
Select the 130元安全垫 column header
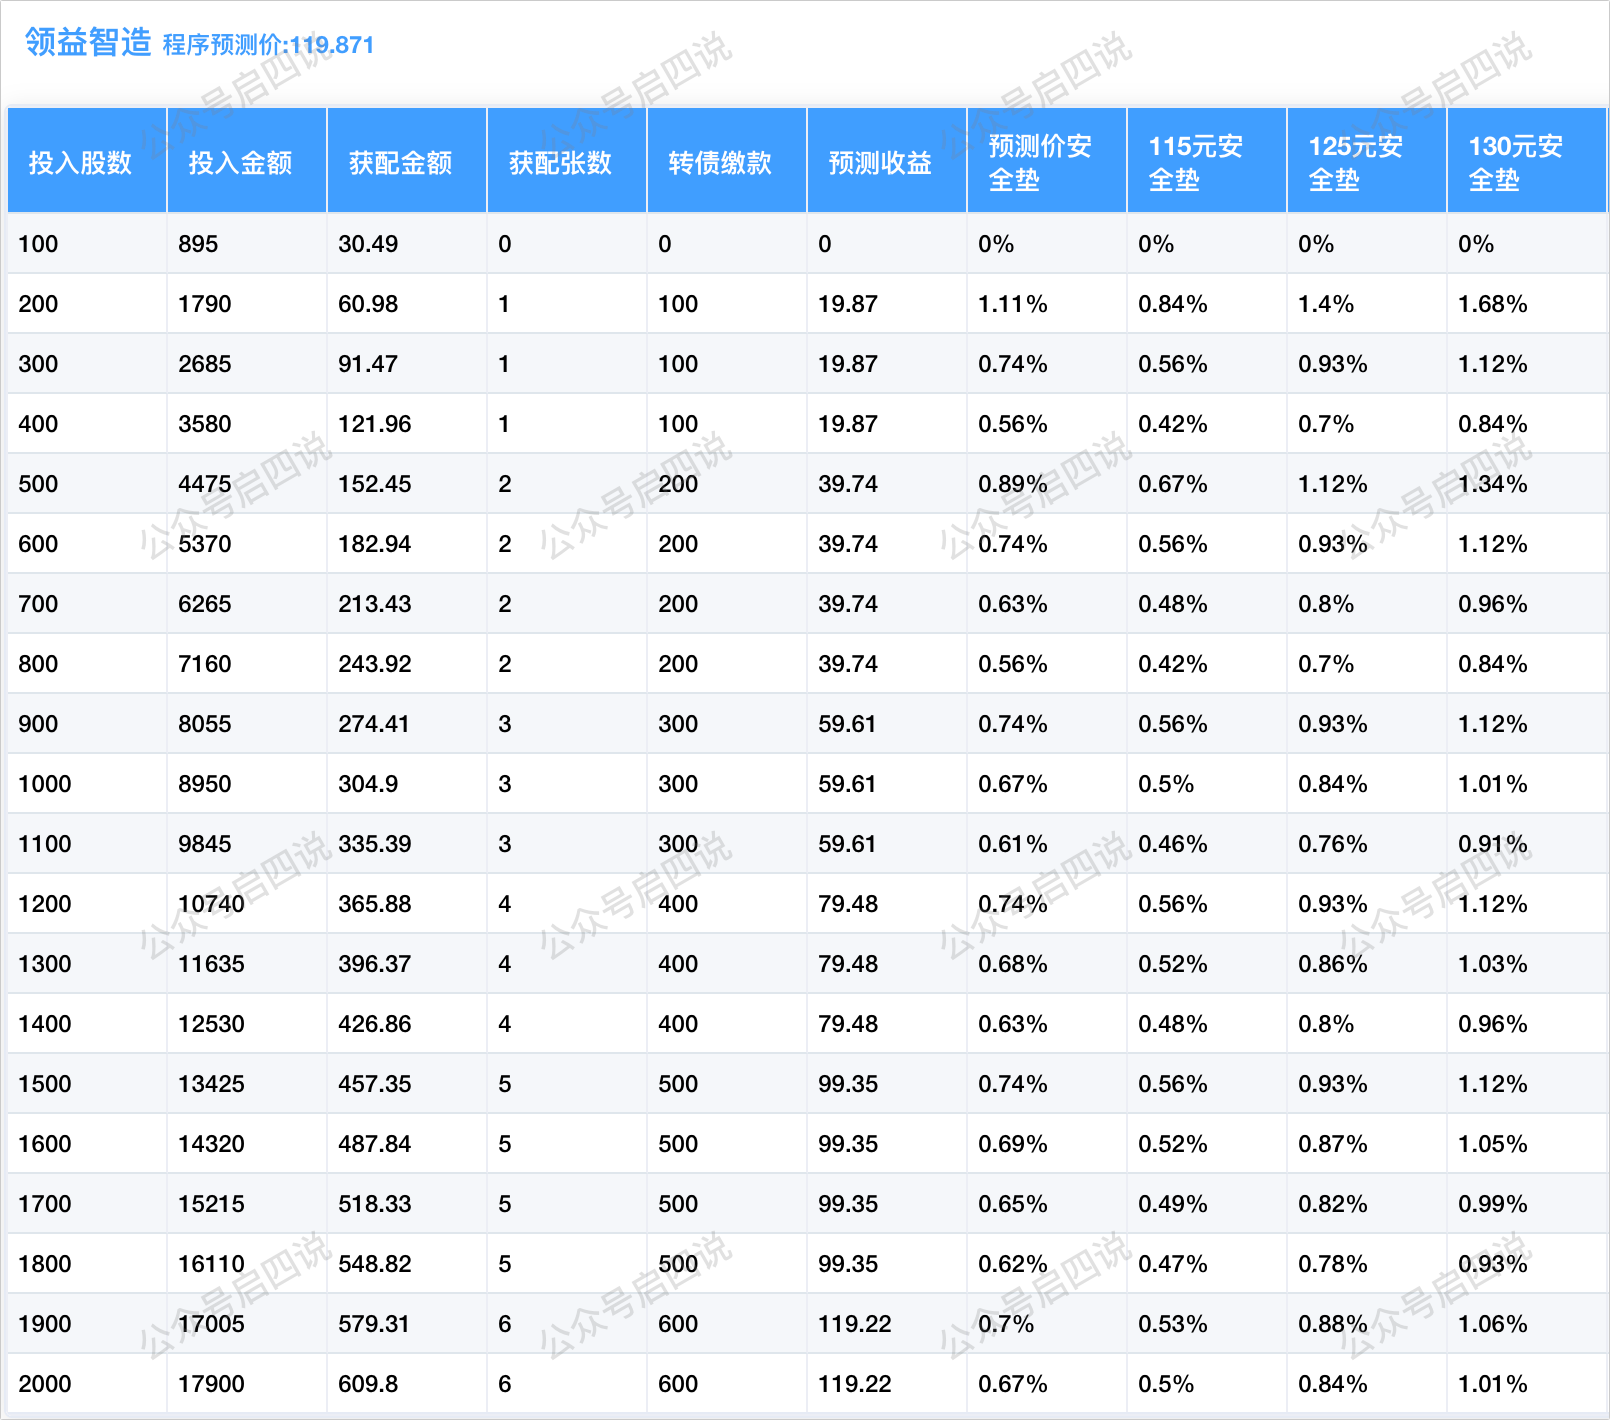[x=1516, y=162]
